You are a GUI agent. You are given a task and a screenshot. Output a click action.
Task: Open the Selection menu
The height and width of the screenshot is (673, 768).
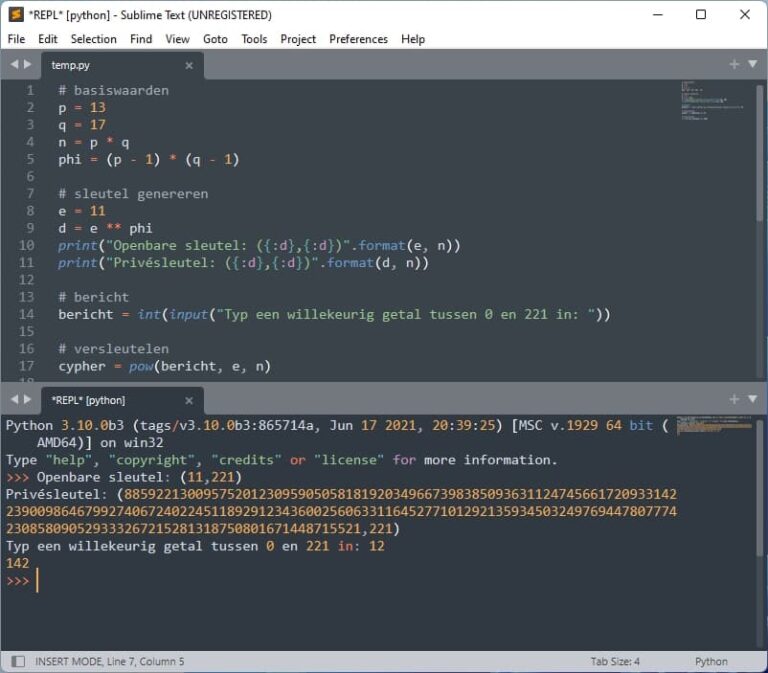[94, 39]
